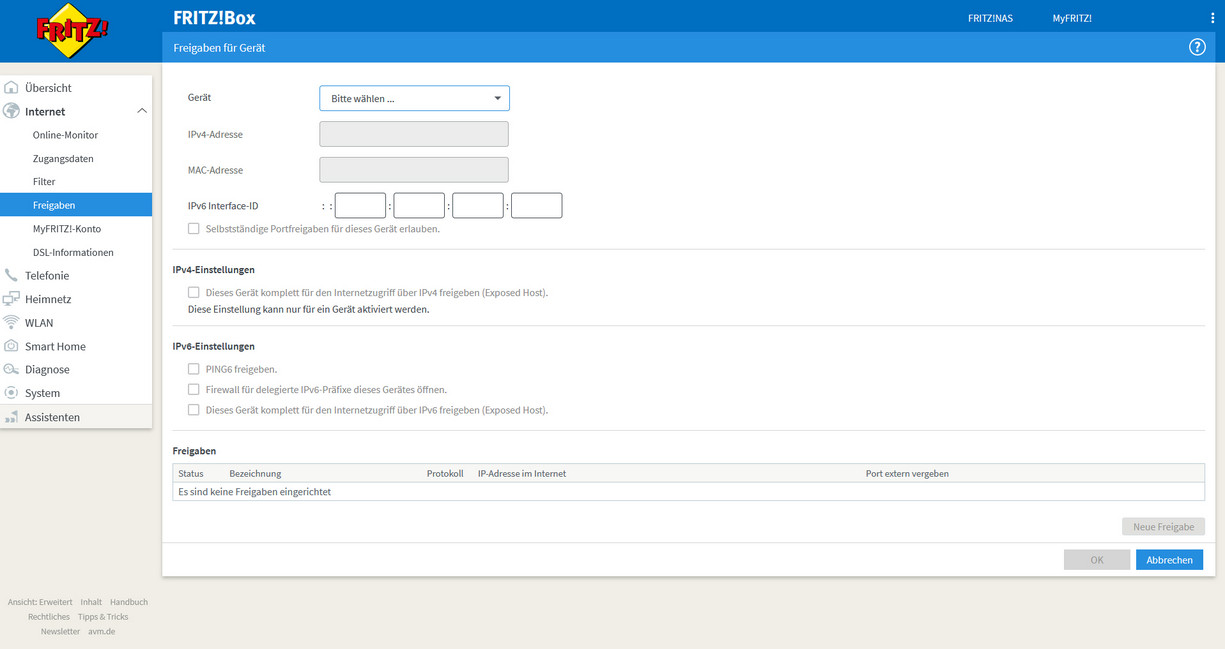
Task: Click the Abbrechen button
Action: pos(1169,560)
